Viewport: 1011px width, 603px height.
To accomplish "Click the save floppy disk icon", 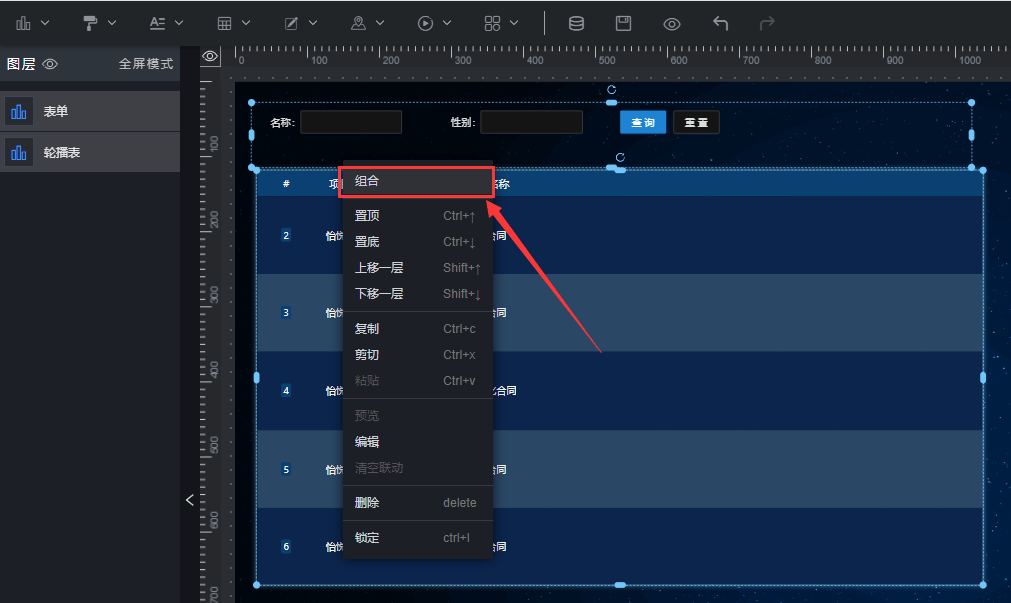I will (x=623, y=23).
